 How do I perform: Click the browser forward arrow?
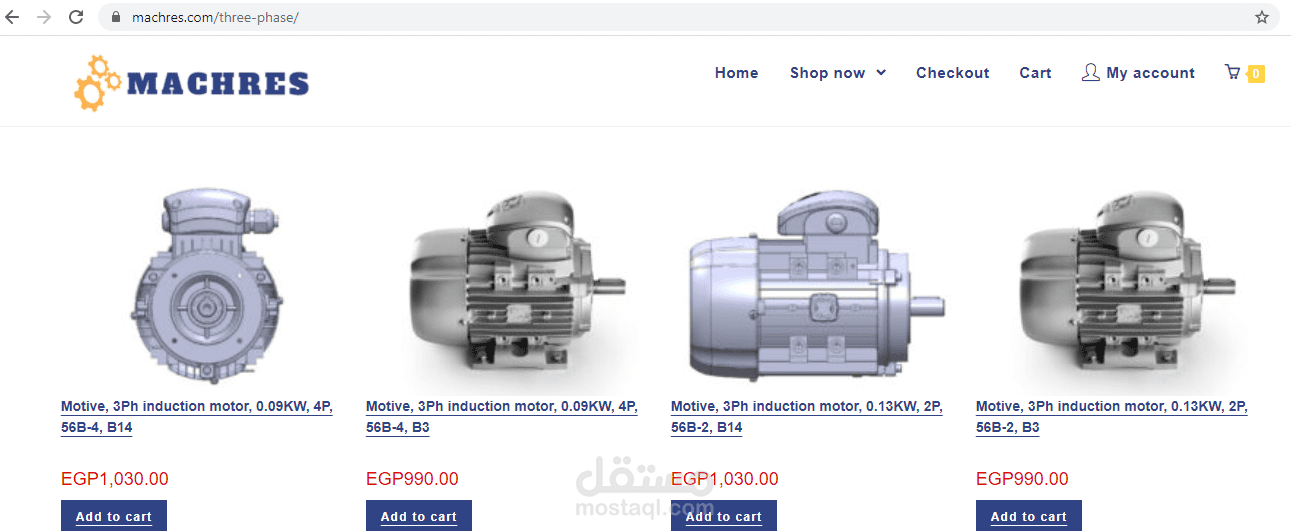tap(44, 17)
